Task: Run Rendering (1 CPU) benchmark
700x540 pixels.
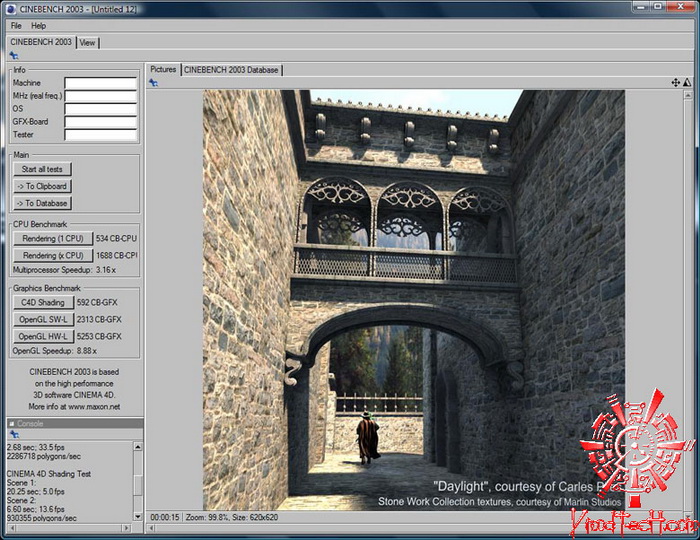Action: coord(53,238)
